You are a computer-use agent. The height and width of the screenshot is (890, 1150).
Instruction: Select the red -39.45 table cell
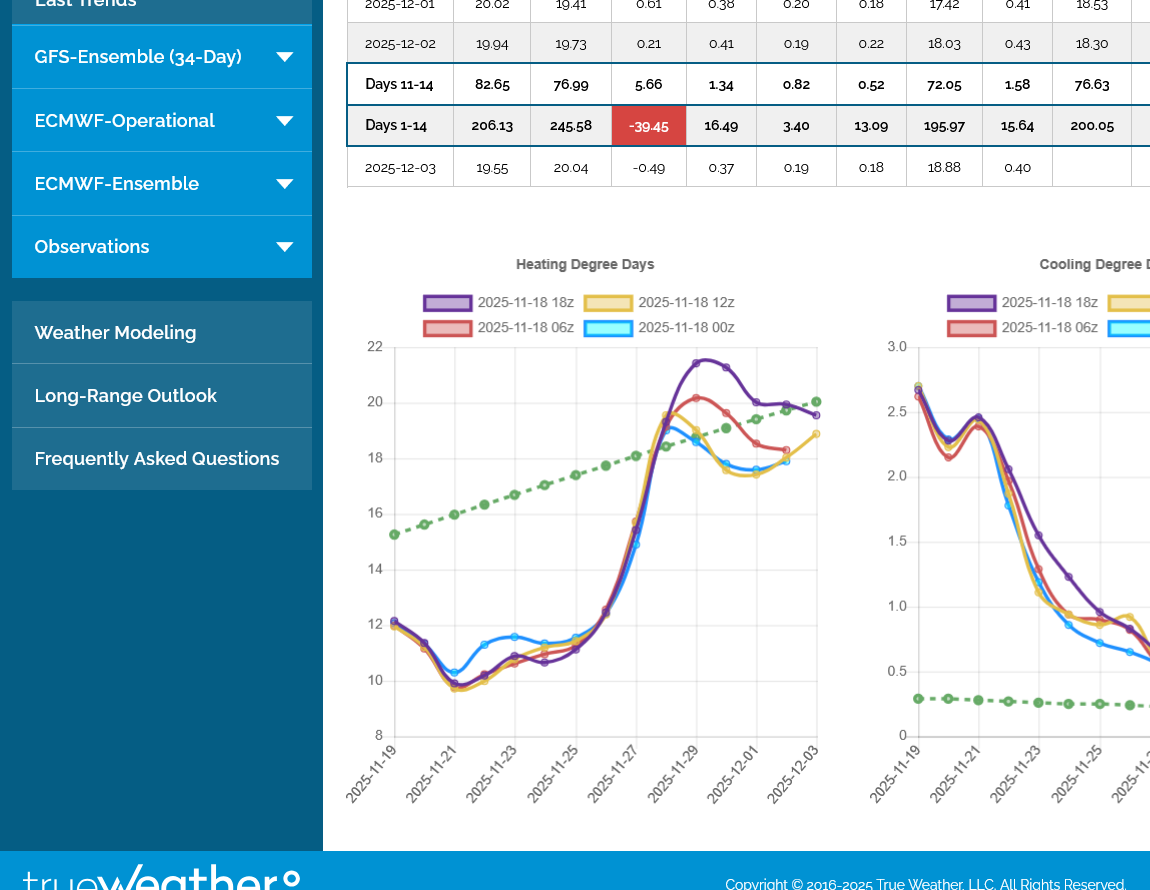pyautogui.click(x=649, y=126)
